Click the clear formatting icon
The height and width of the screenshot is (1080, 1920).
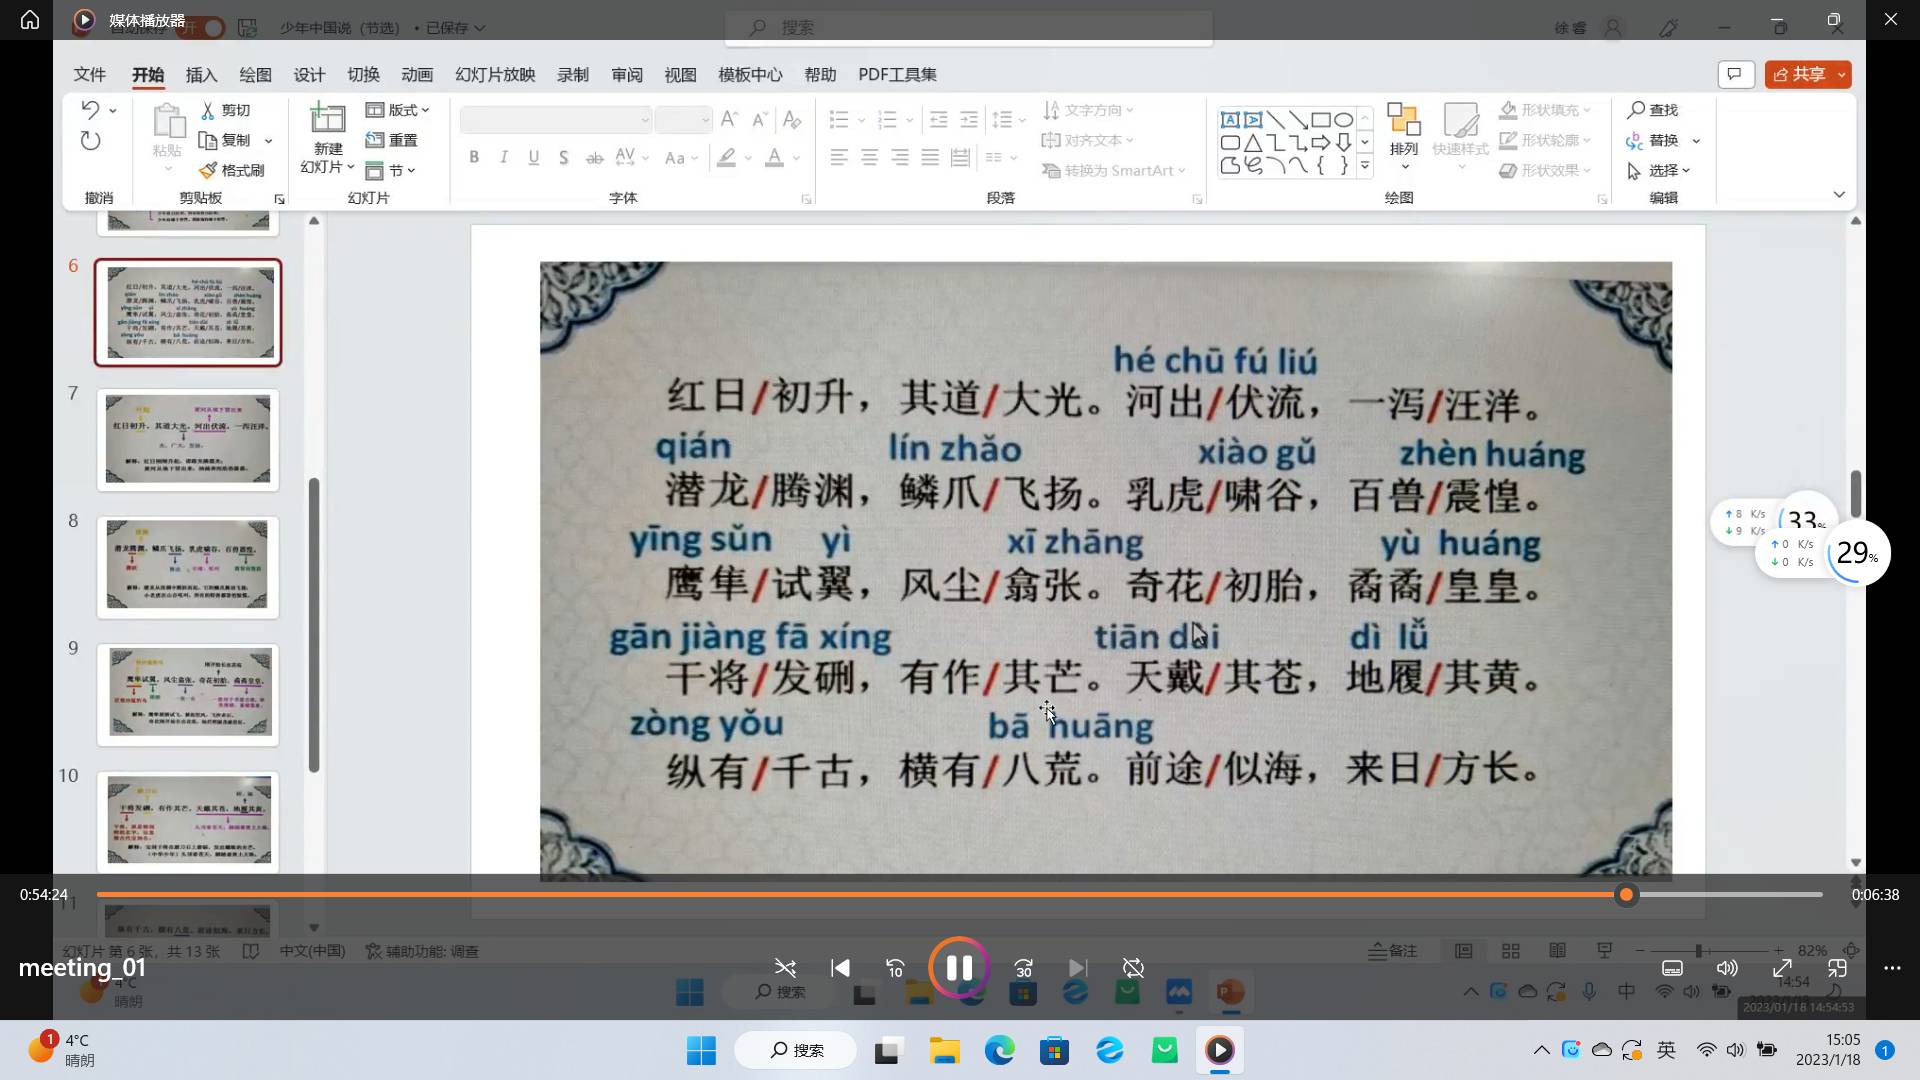(x=792, y=120)
